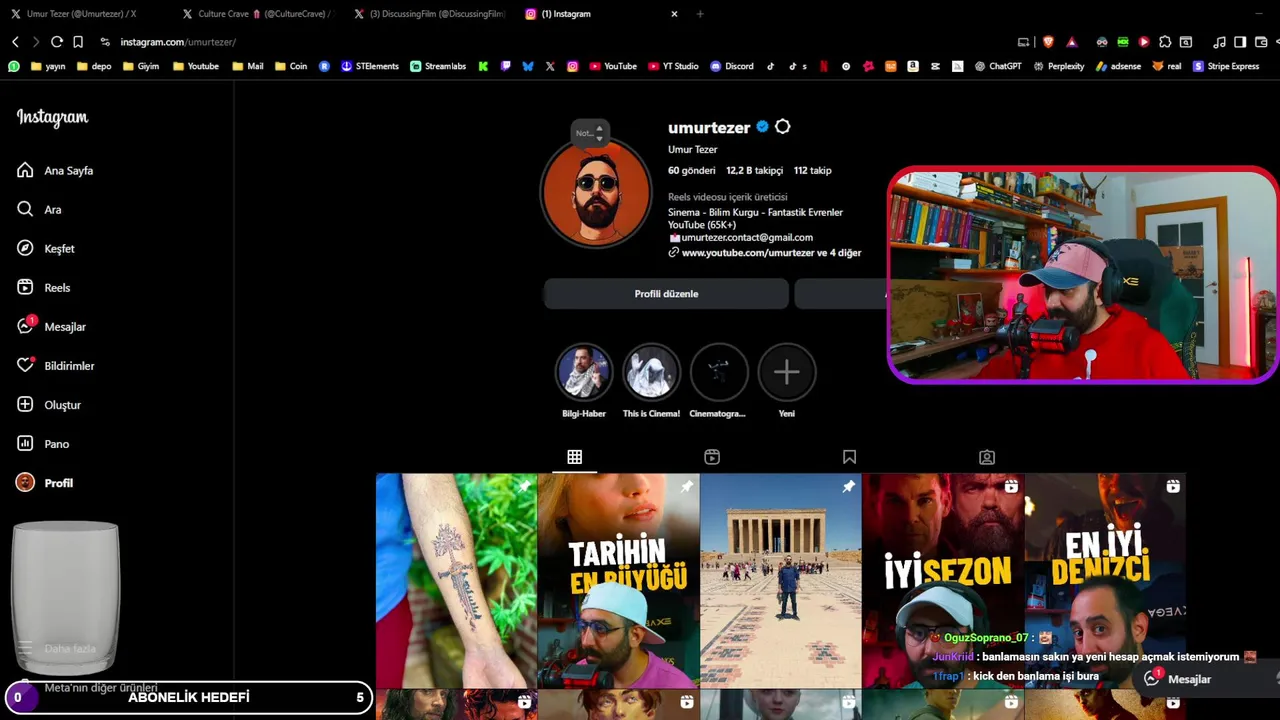This screenshot has width=1280, height=720.
Task: Open the Bluesky butterfly bookmark
Action: pos(528,66)
